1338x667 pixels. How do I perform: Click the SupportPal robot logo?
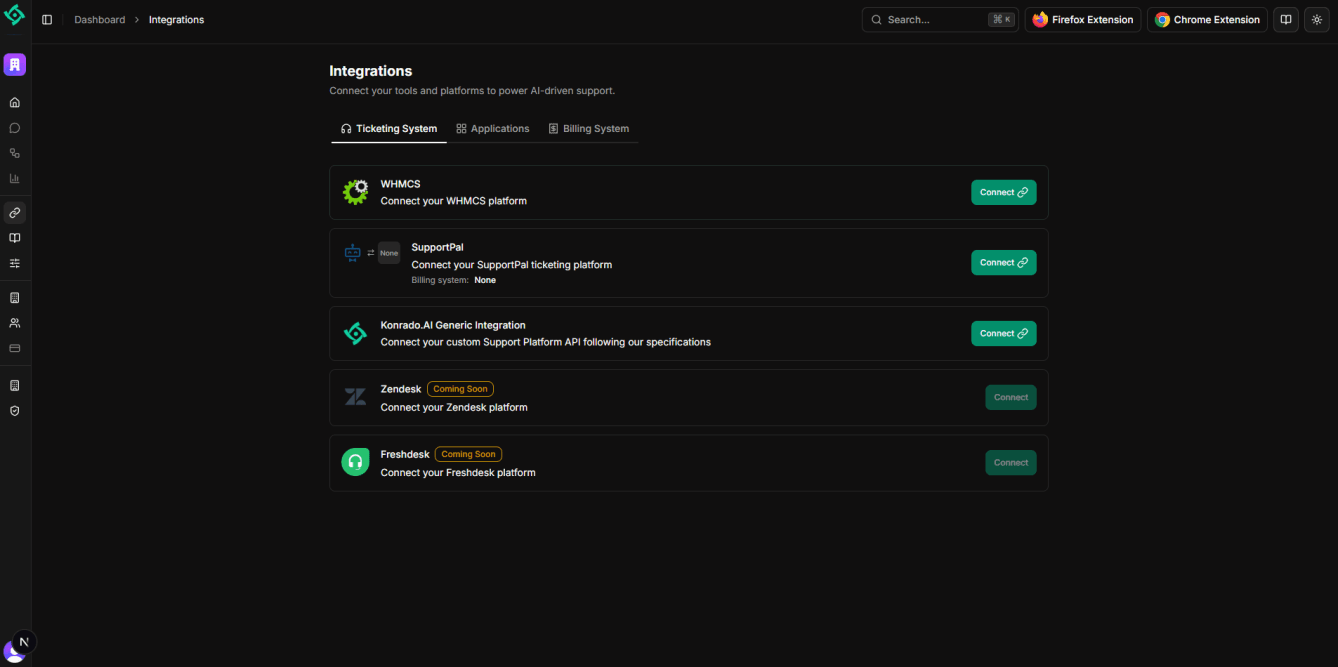click(352, 253)
